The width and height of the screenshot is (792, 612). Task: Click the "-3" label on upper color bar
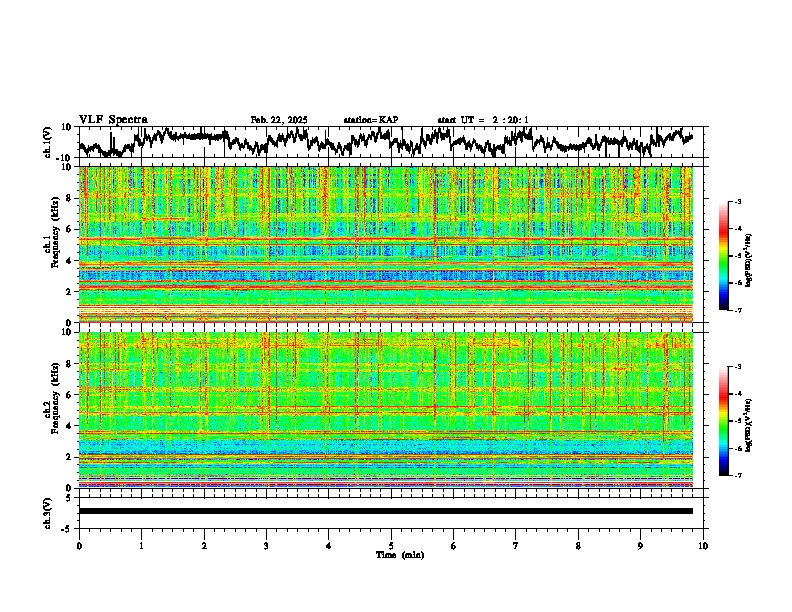(x=738, y=201)
